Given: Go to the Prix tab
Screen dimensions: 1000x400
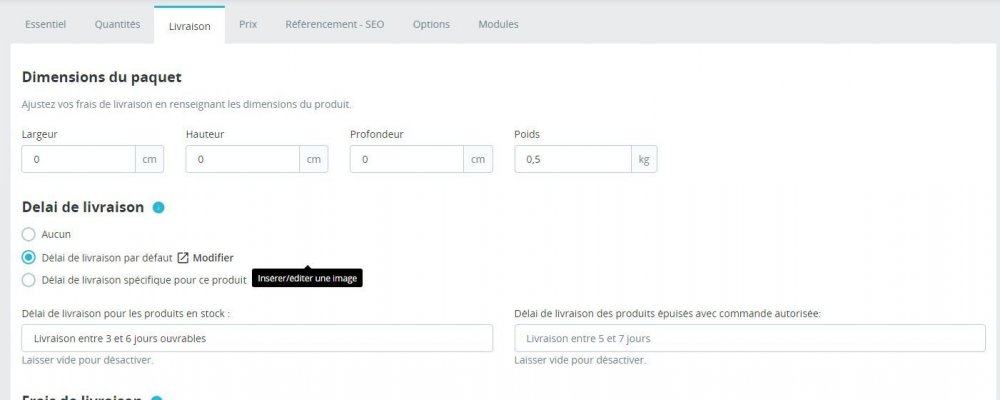Looking at the screenshot, I should pos(248,25).
